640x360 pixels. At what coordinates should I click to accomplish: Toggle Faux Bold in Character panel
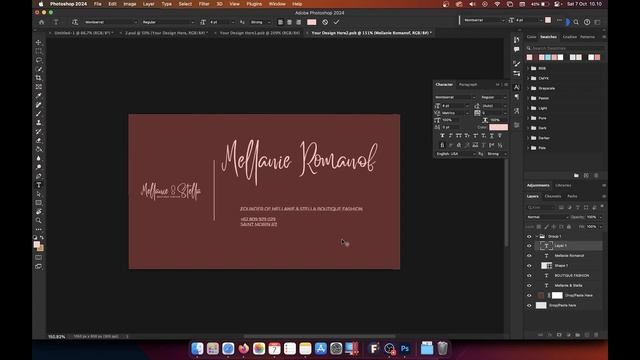click(442, 136)
